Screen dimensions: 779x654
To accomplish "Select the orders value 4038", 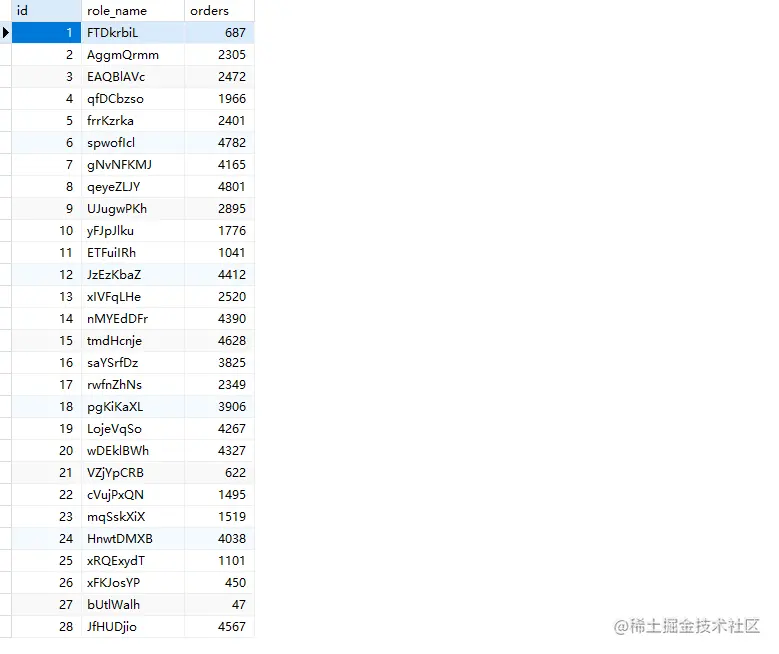I will (x=219, y=539).
